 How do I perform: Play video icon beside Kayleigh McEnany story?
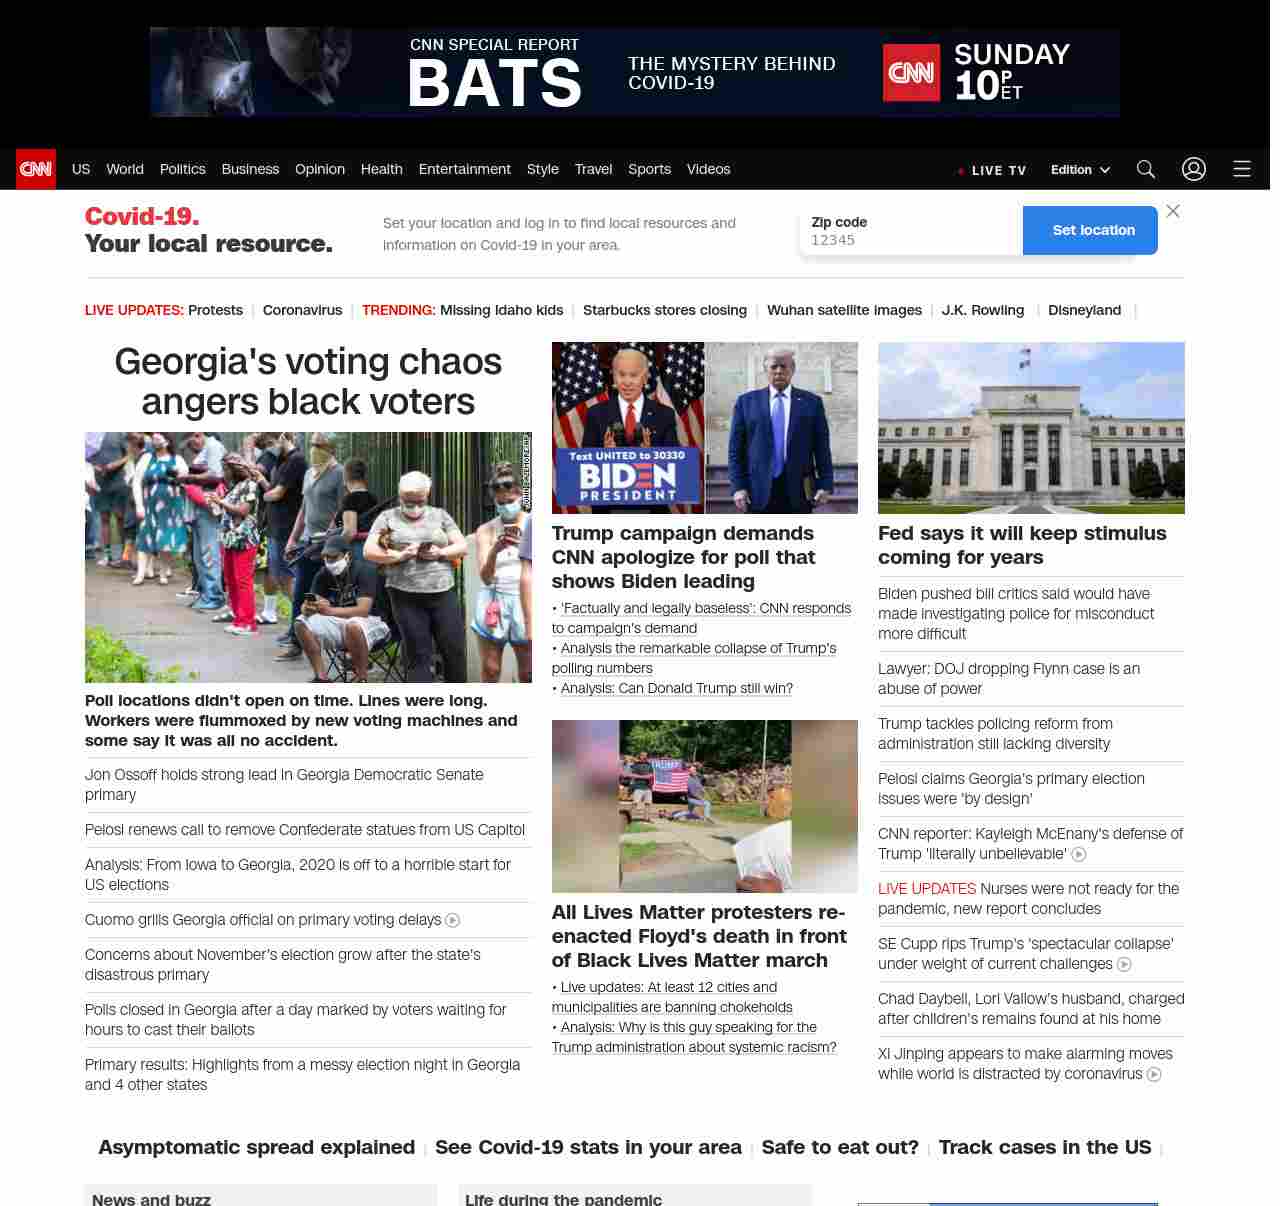tap(1078, 854)
